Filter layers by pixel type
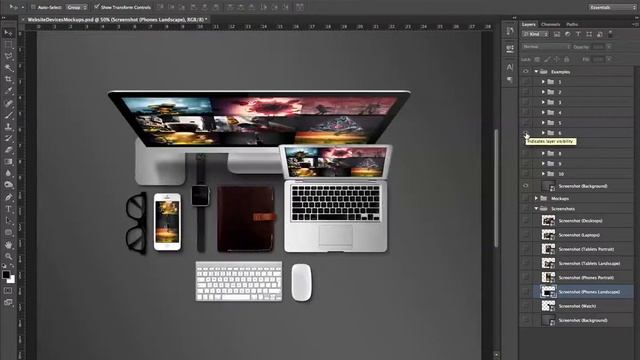This screenshot has height=360, width=640. coord(557,35)
